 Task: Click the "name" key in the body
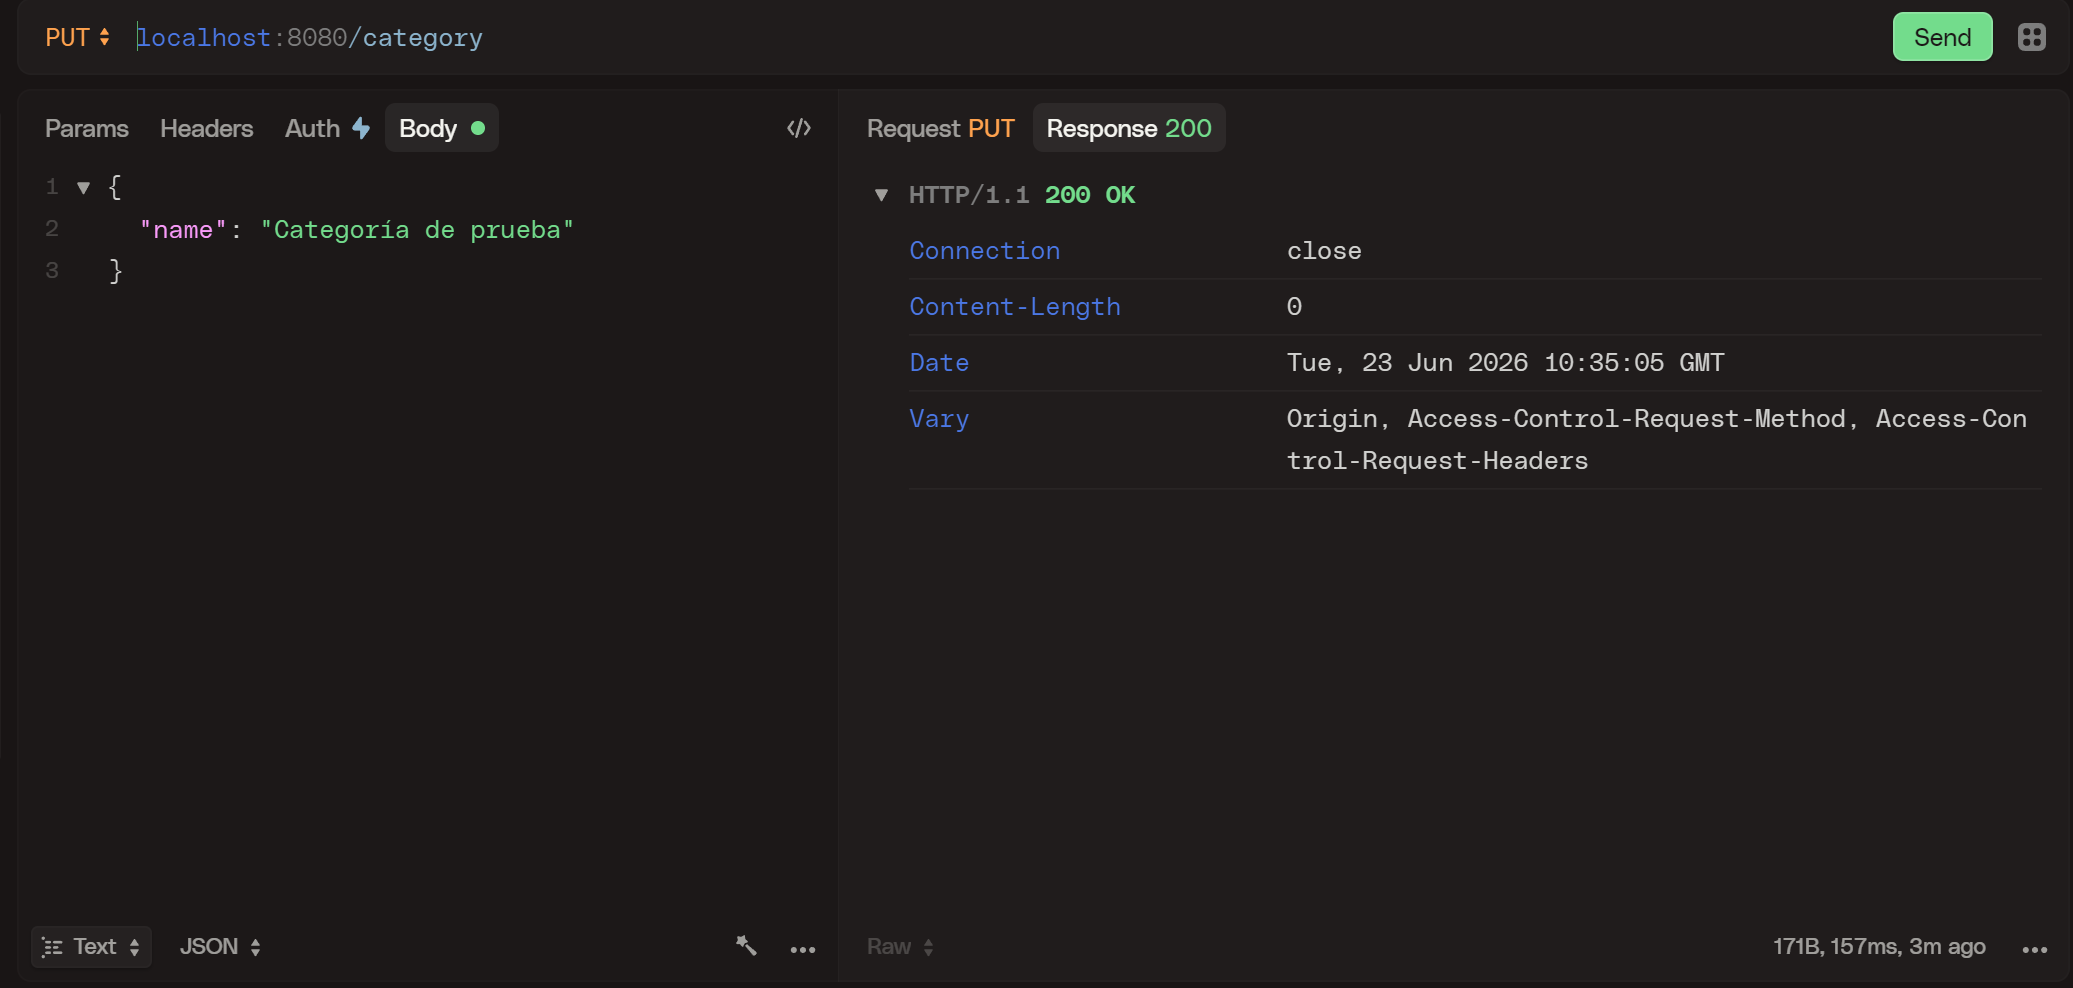click(183, 230)
